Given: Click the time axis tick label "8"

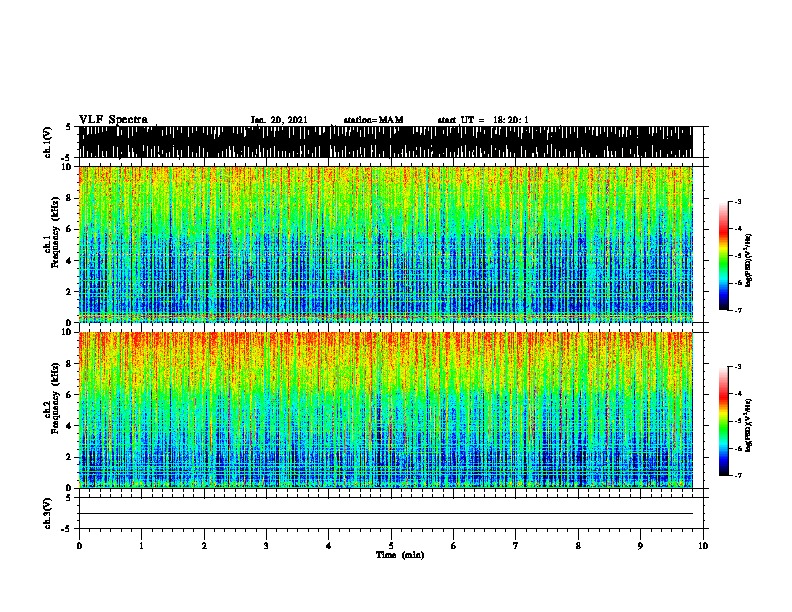Looking at the screenshot, I should [578, 546].
